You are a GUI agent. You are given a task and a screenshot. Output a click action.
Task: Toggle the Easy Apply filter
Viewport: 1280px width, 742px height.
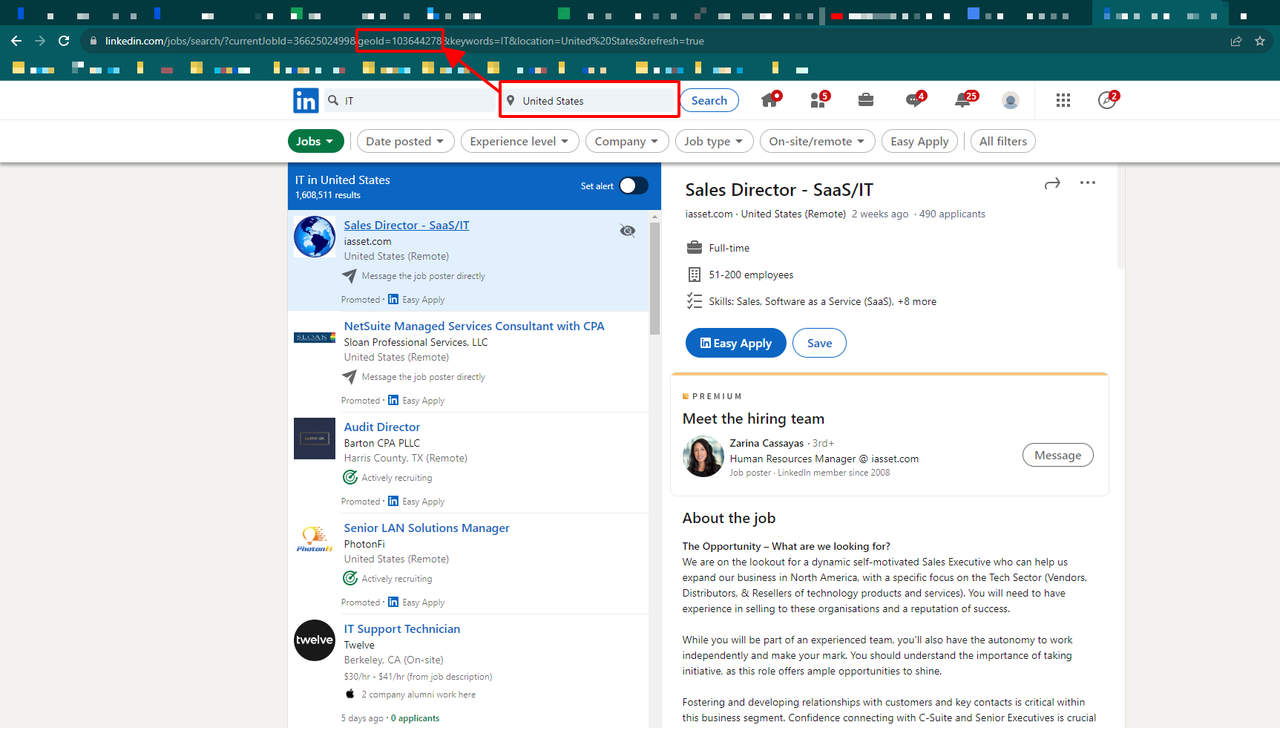pyautogui.click(x=919, y=142)
